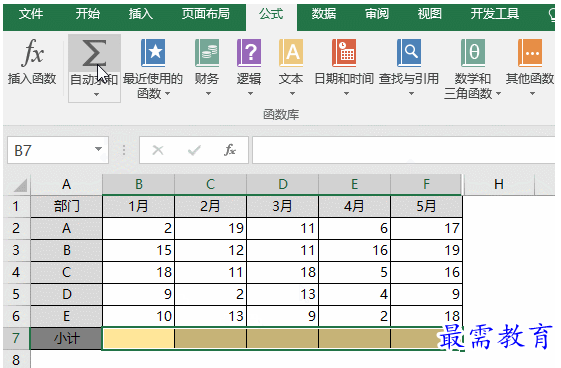Select row 8 header
Image resolution: width=561 pixels, height=368 pixels.
pyautogui.click(x=16, y=359)
